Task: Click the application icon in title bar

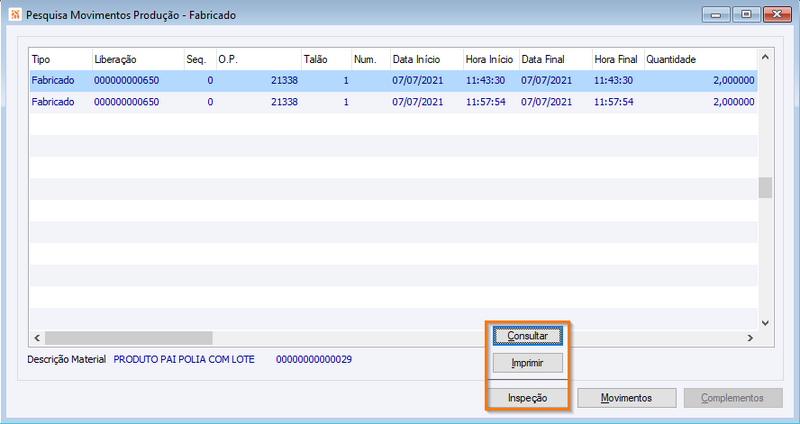Action: 15,14
